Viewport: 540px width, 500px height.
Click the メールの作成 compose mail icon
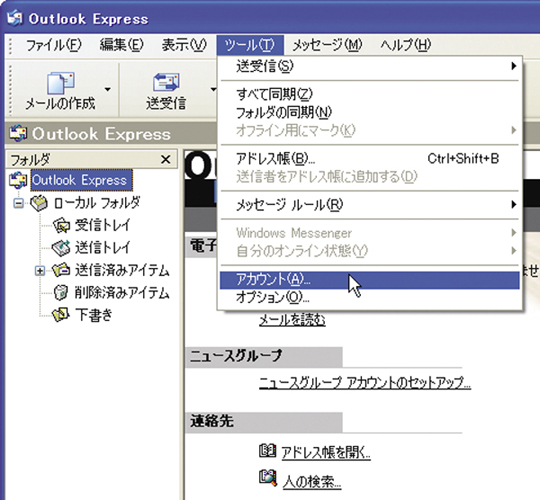coord(61,83)
